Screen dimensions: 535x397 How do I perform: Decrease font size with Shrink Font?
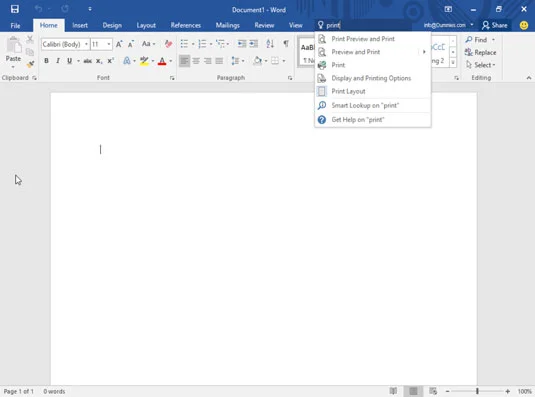(x=131, y=44)
